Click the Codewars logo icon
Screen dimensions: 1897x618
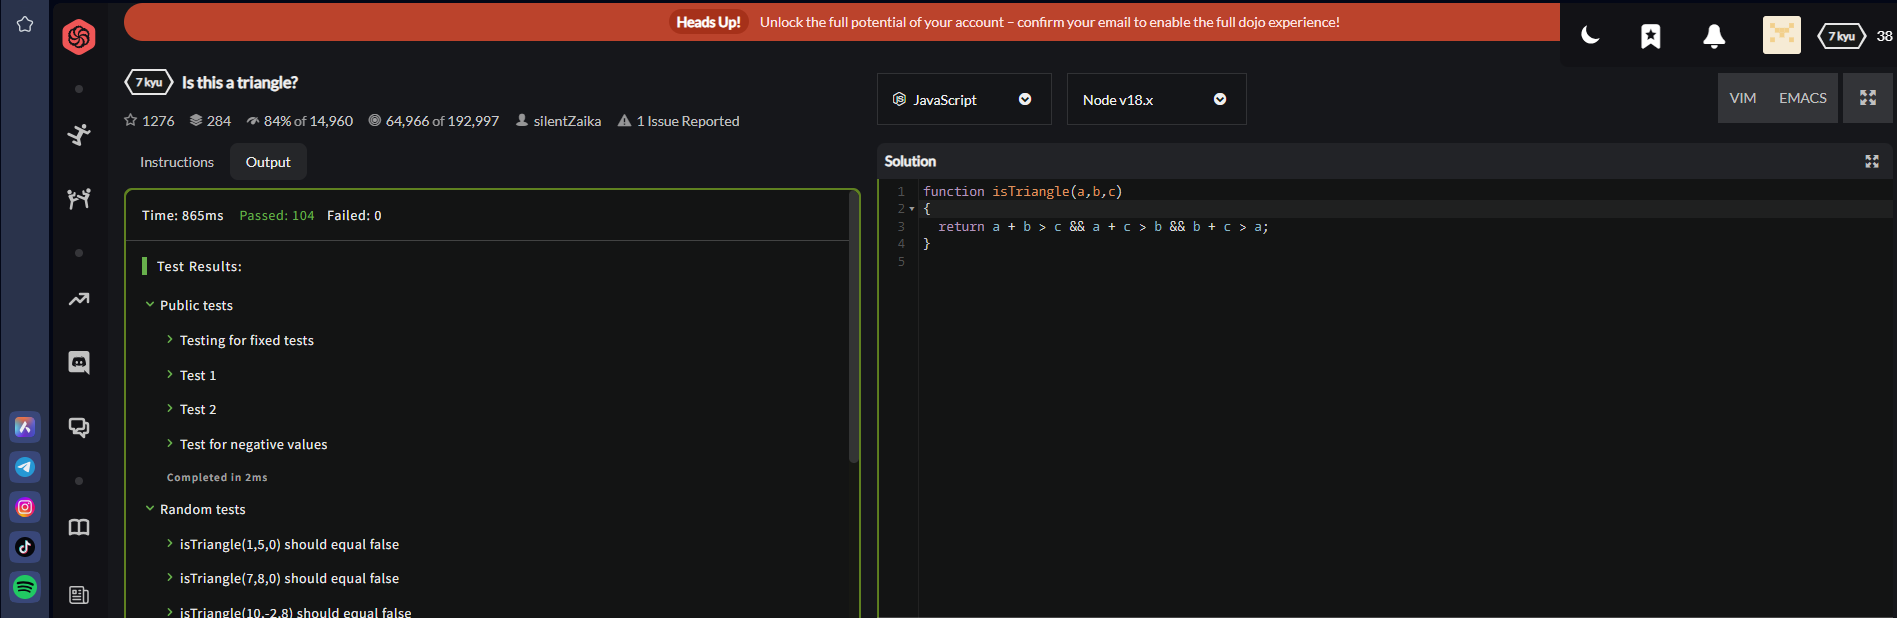coord(79,37)
